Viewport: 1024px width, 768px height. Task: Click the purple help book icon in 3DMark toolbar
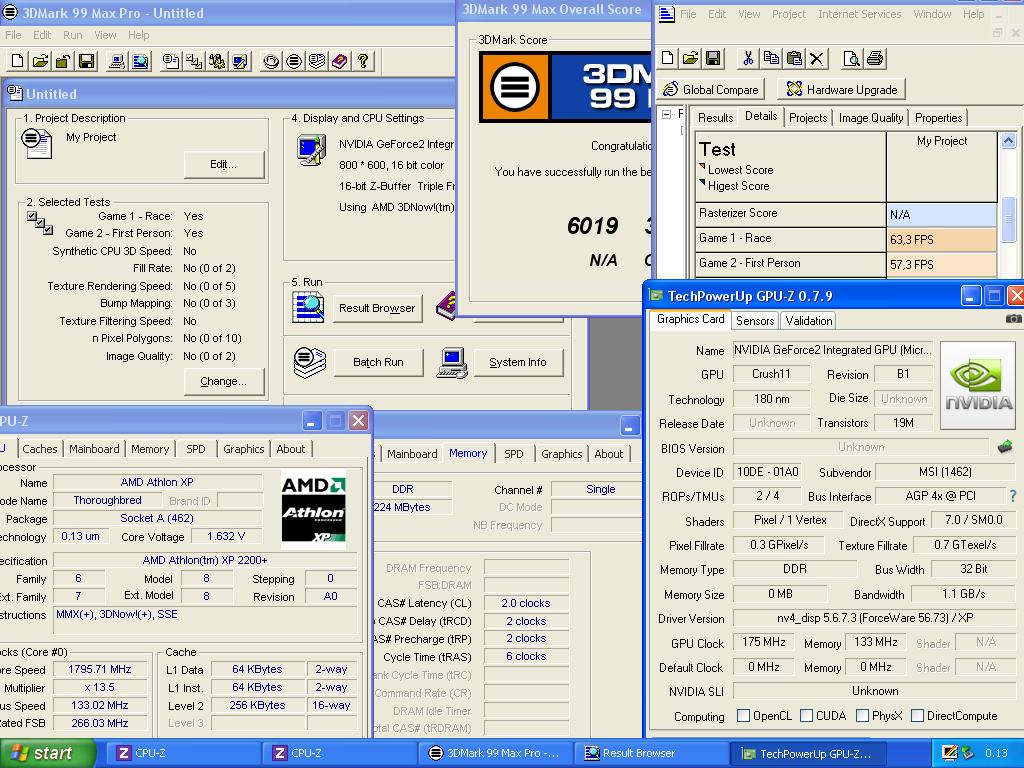340,61
